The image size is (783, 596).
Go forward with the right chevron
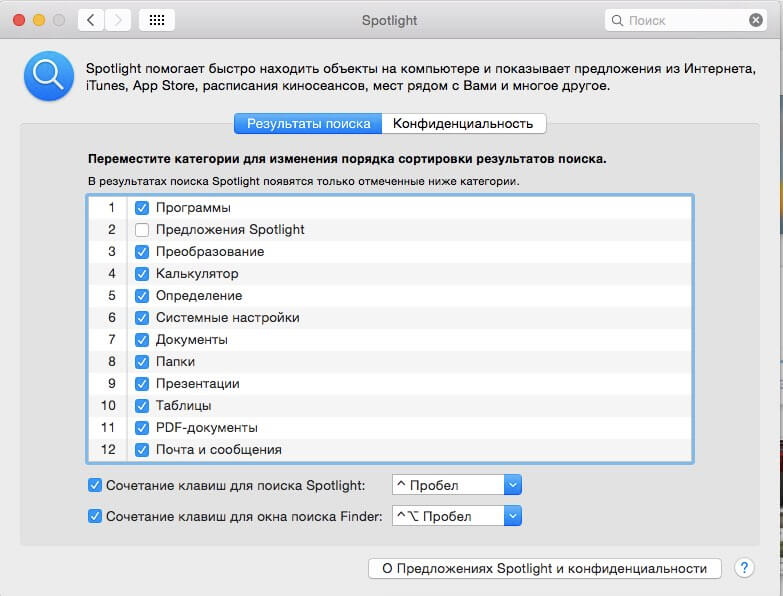tap(118, 20)
